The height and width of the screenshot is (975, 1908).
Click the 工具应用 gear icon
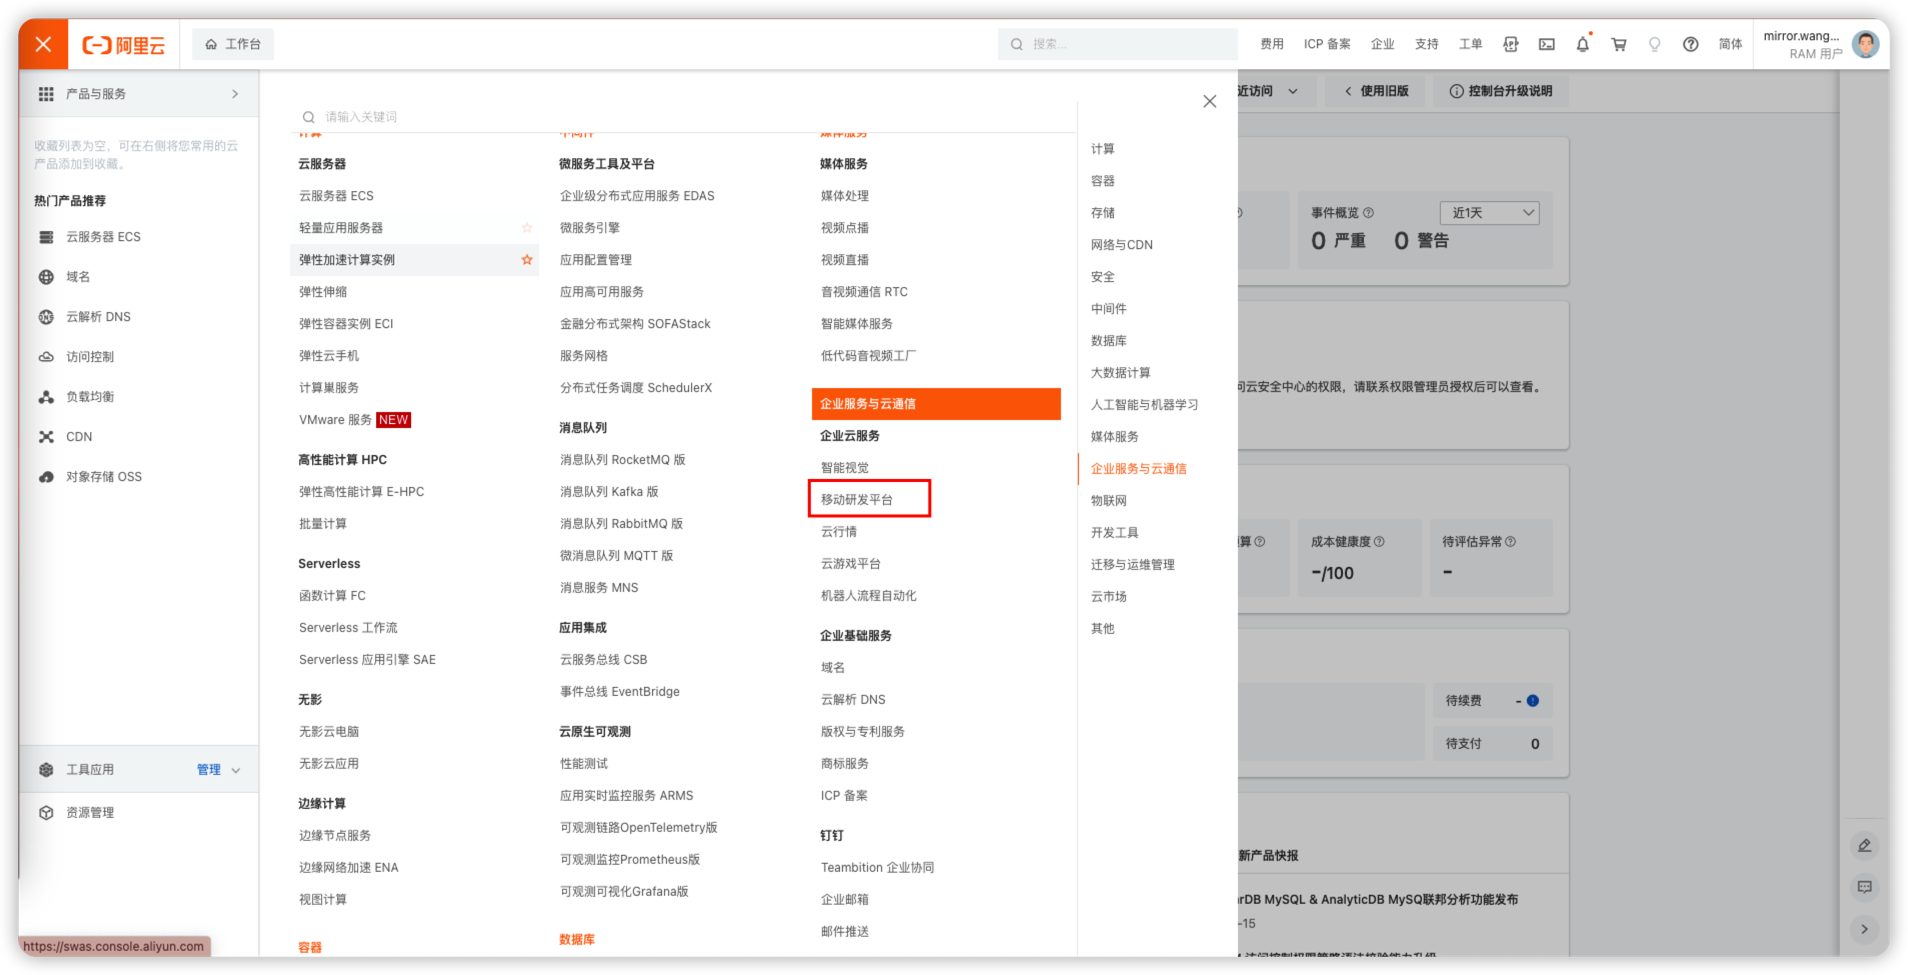click(46, 770)
